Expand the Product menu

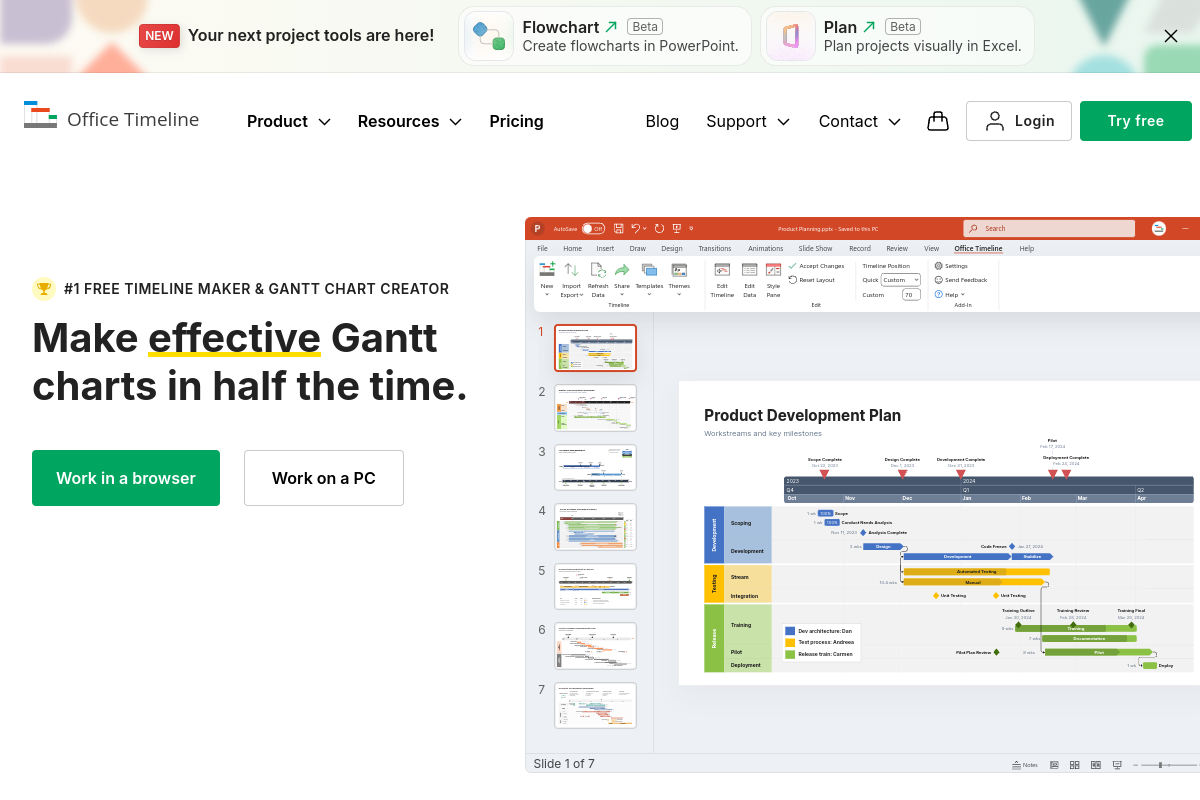tap(289, 121)
